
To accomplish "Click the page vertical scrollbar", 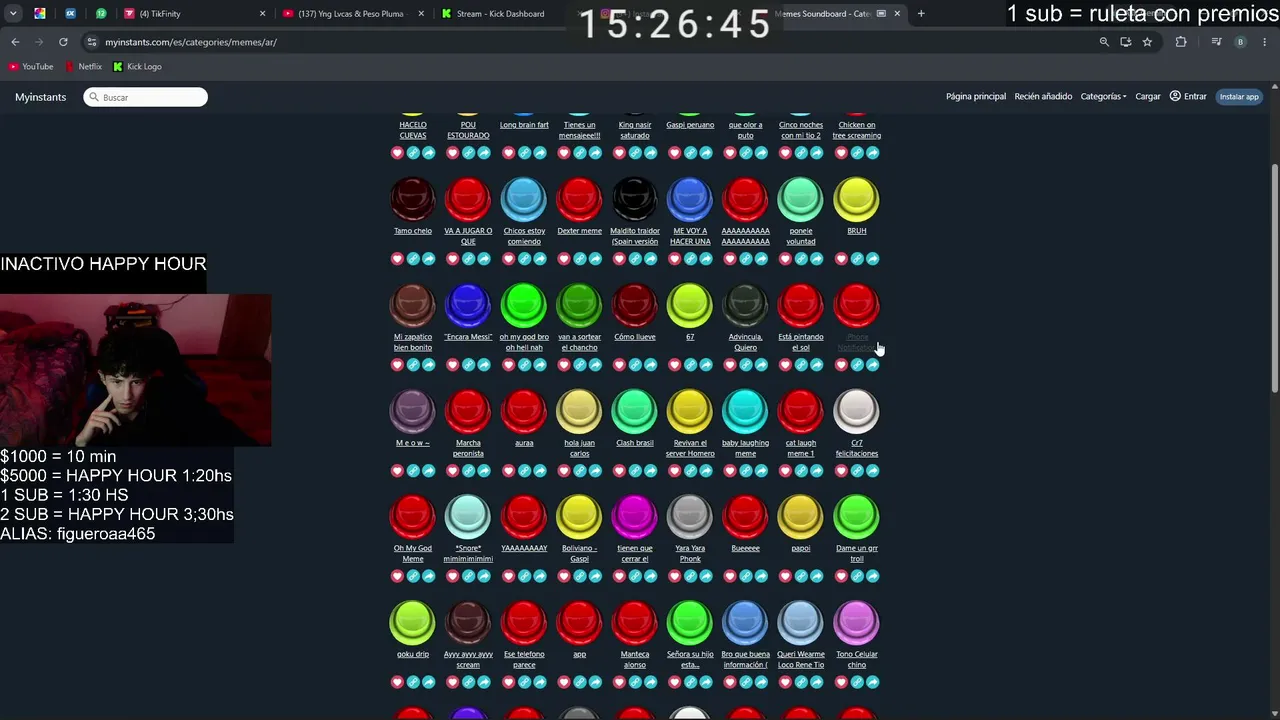I will [x=1274, y=278].
